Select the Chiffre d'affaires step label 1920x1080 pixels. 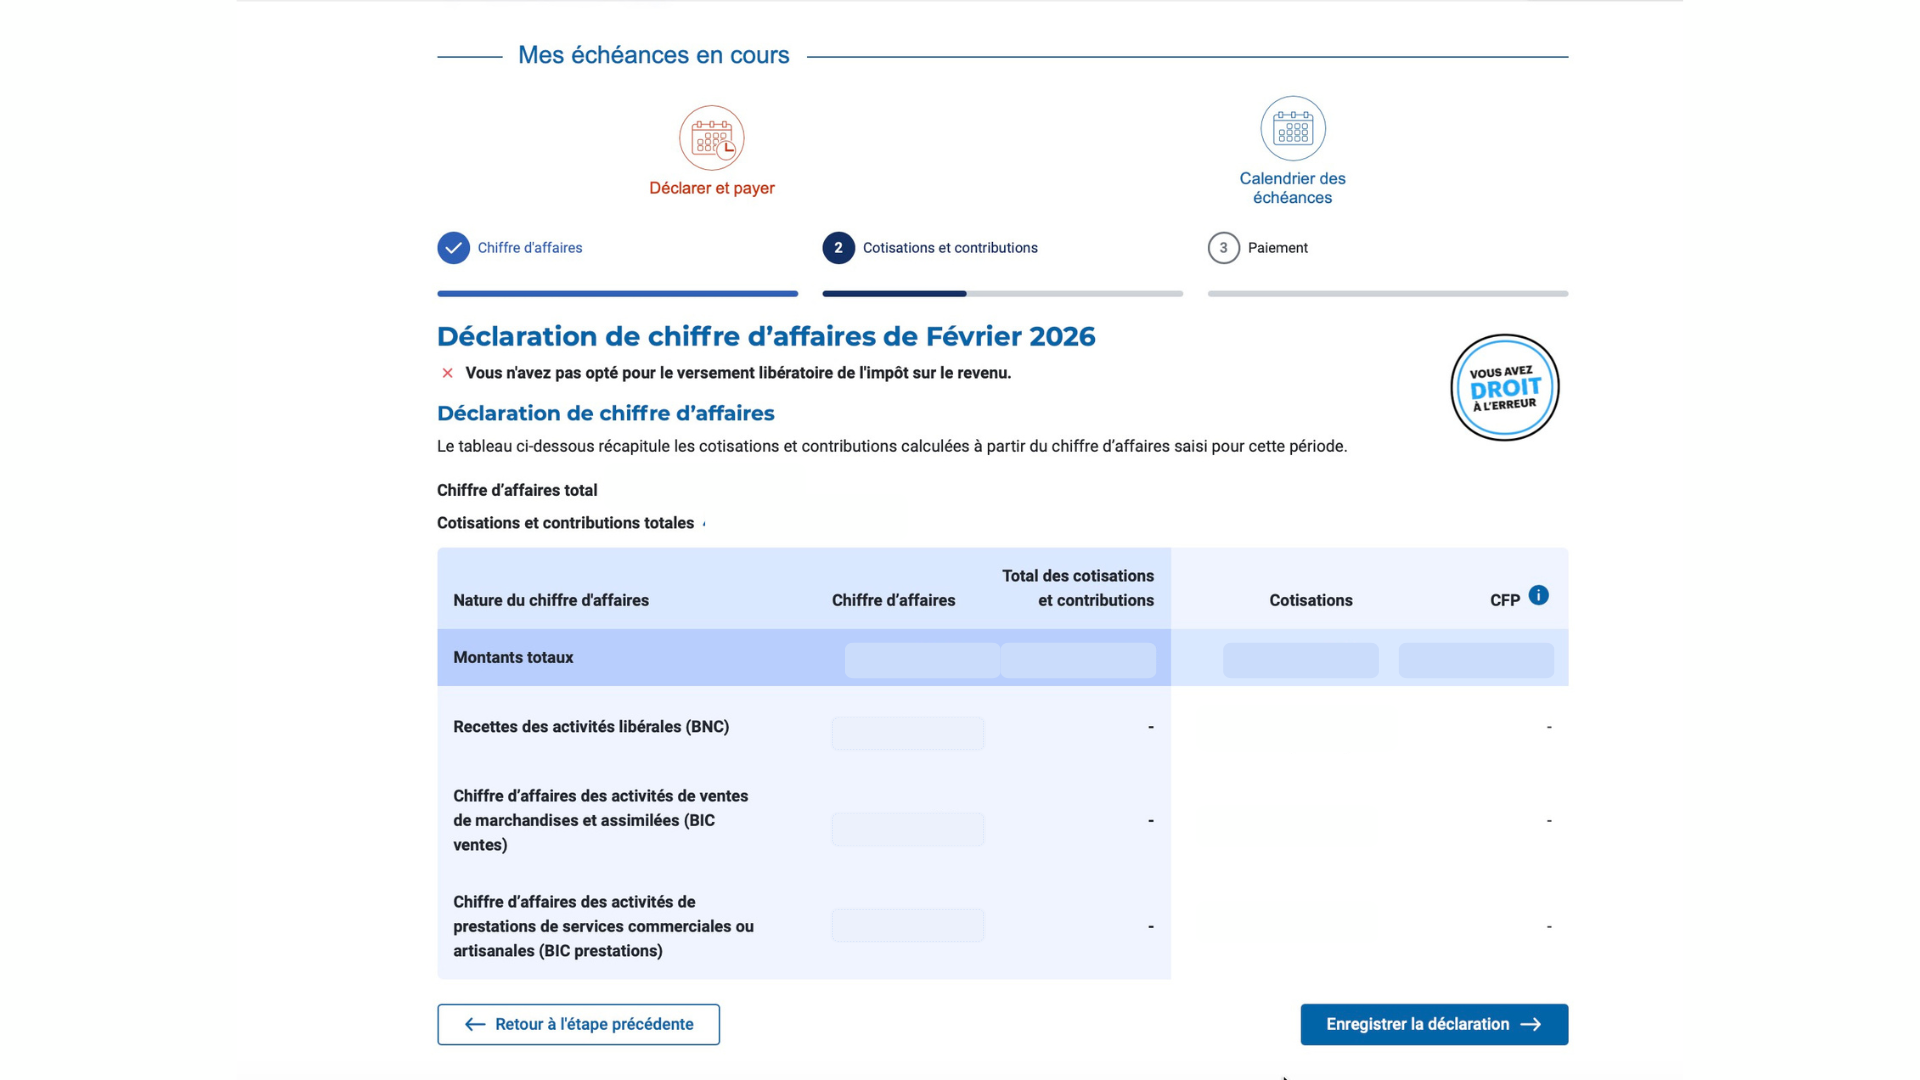pos(530,247)
